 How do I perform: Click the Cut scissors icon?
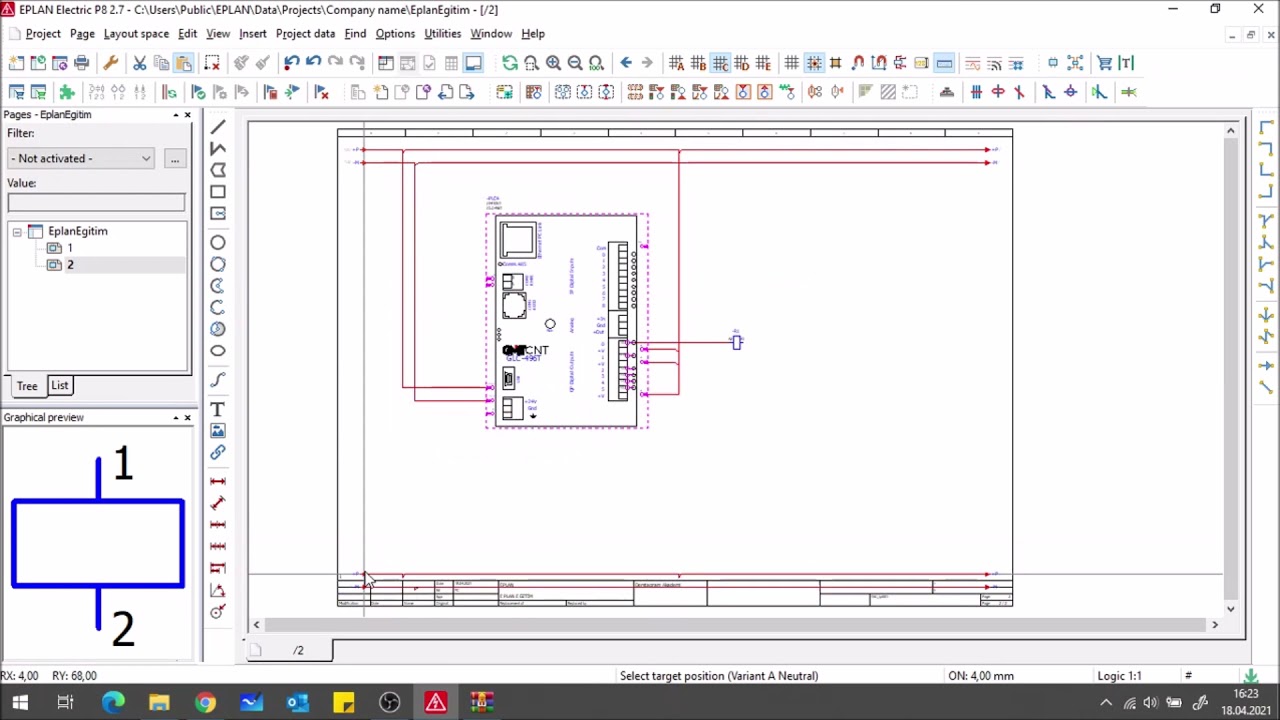(140, 63)
